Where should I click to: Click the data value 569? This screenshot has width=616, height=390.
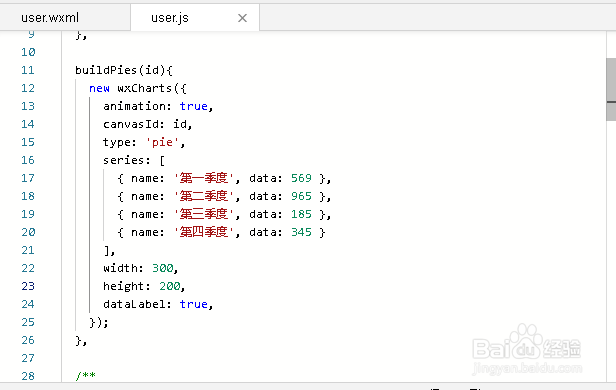click(301, 178)
